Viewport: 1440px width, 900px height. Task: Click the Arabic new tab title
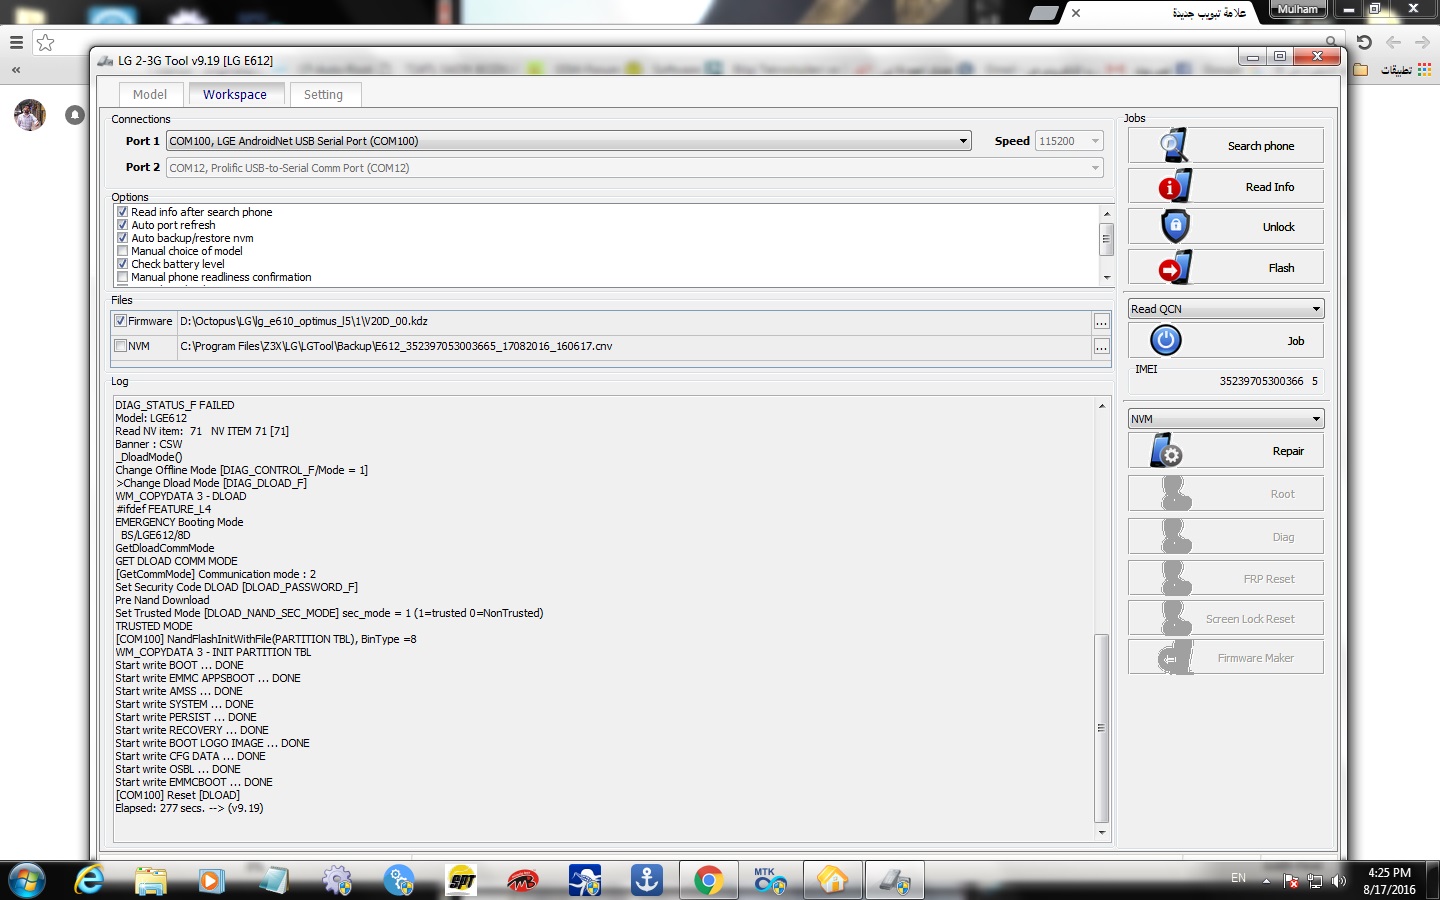tap(1209, 13)
